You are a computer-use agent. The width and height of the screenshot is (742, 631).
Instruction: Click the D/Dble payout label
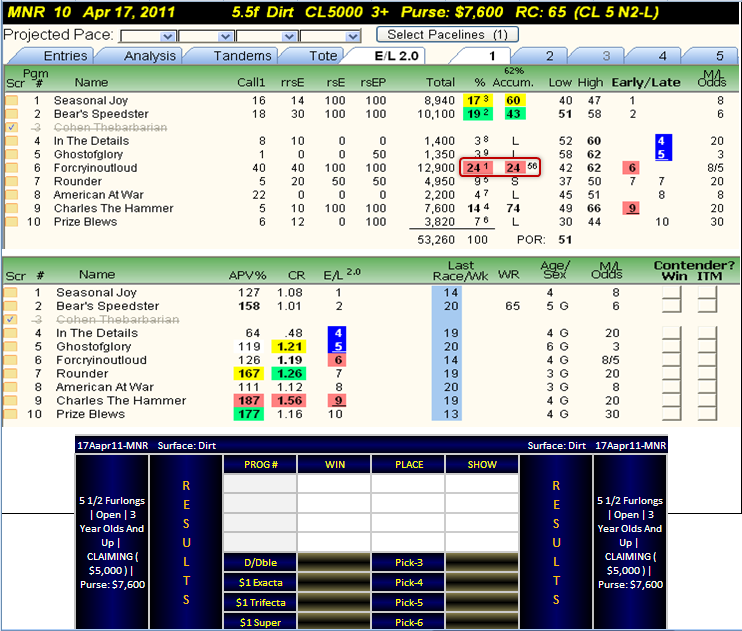[260, 562]
